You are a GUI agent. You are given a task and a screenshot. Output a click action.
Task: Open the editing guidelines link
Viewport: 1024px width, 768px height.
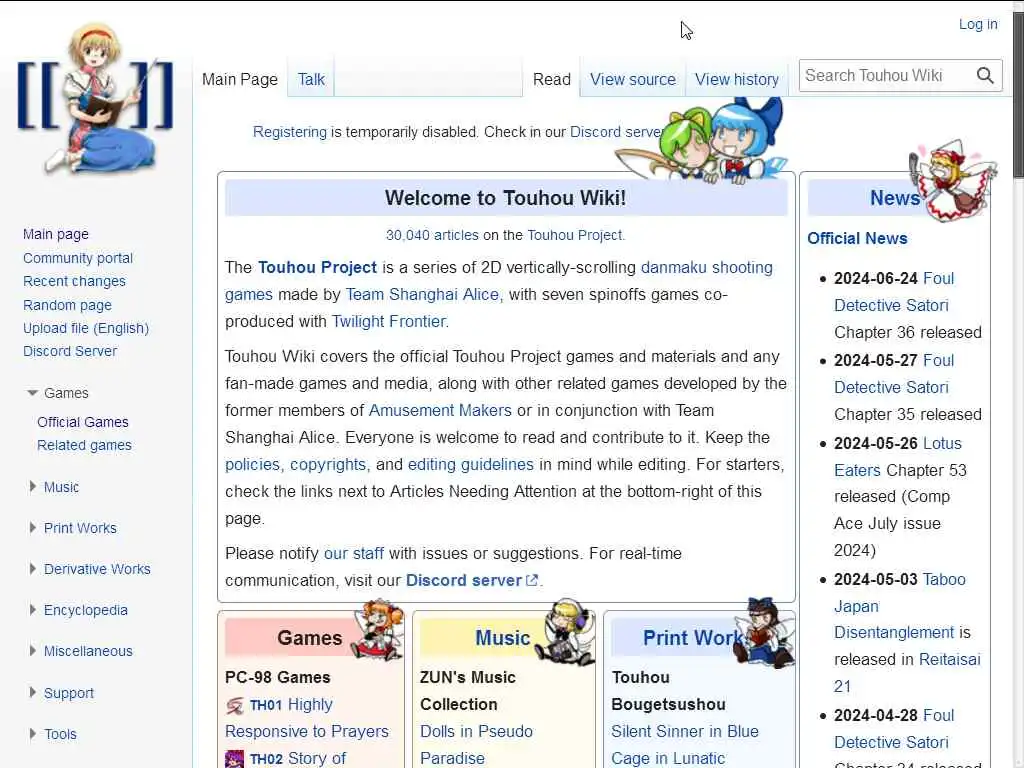click(471, 464)
